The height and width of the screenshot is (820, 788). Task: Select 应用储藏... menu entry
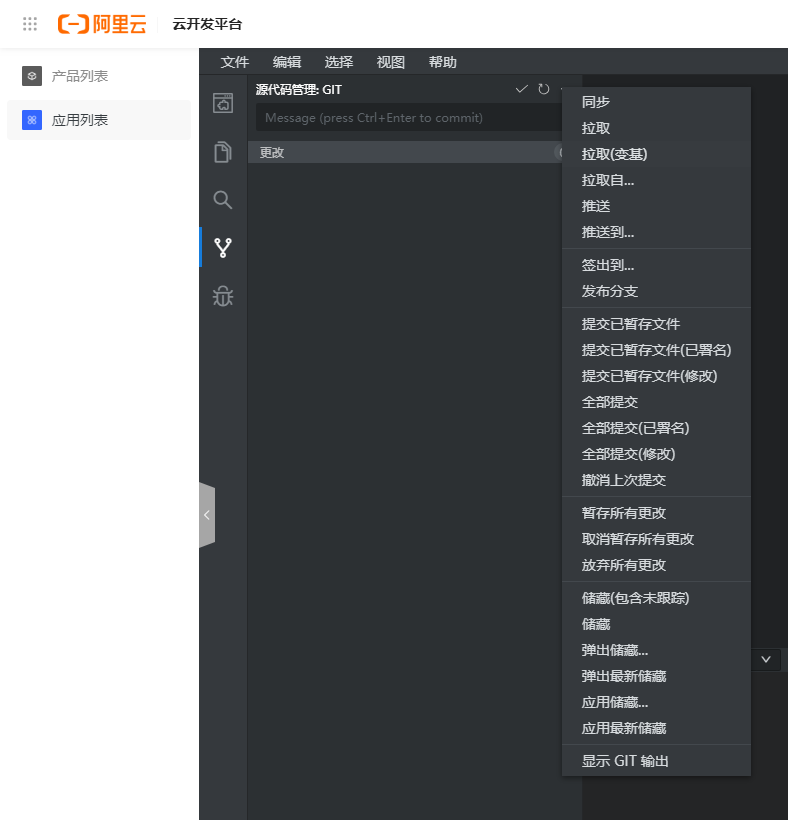(656, 702)
